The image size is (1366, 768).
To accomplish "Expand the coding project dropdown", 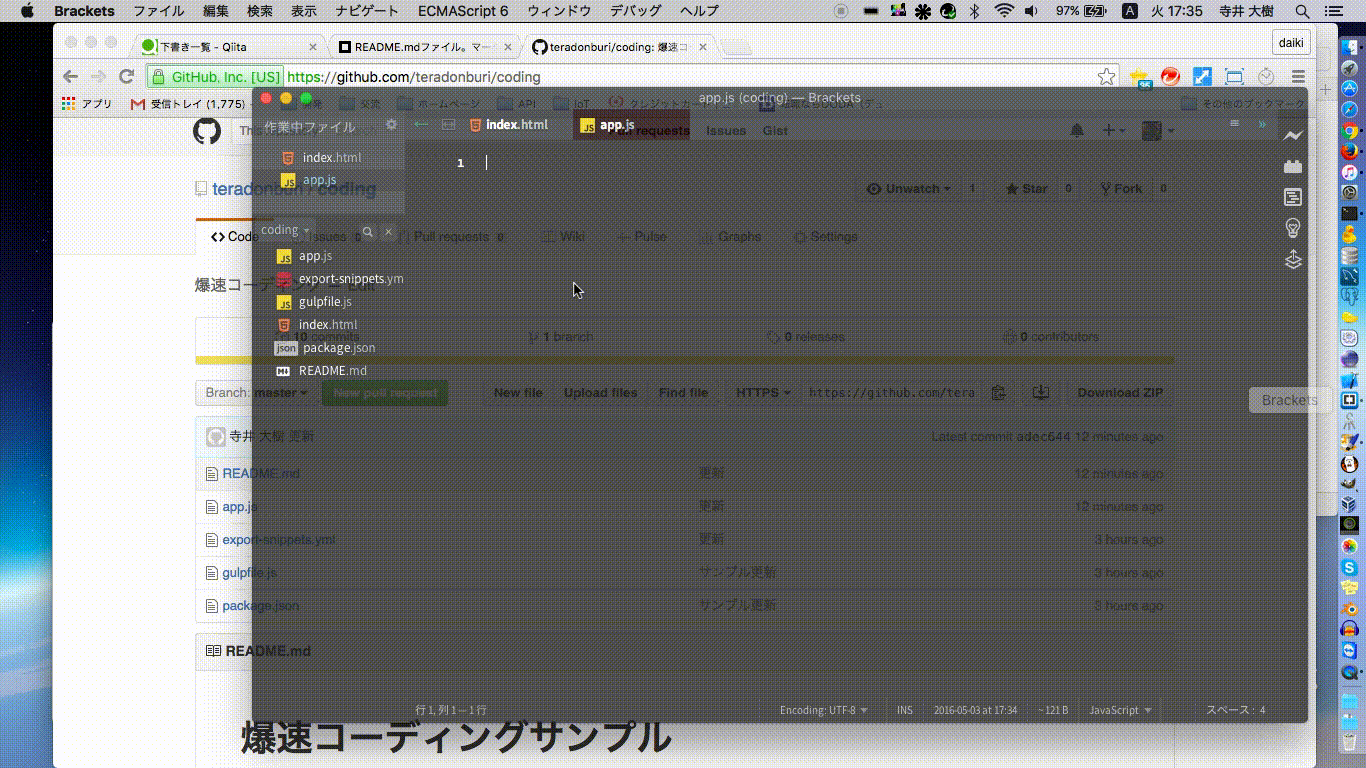I will (x=285, y=230).
